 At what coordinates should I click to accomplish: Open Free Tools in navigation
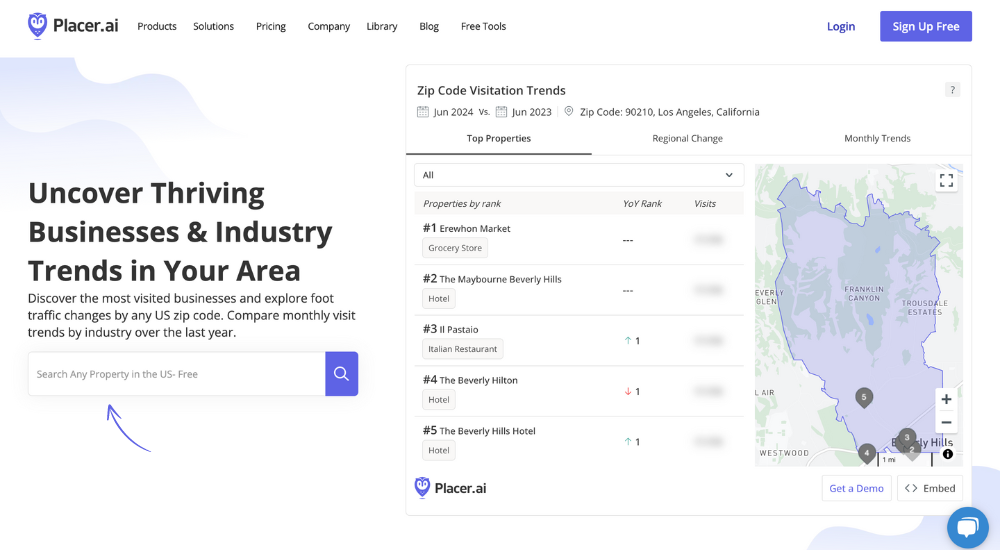coord(483,26)
